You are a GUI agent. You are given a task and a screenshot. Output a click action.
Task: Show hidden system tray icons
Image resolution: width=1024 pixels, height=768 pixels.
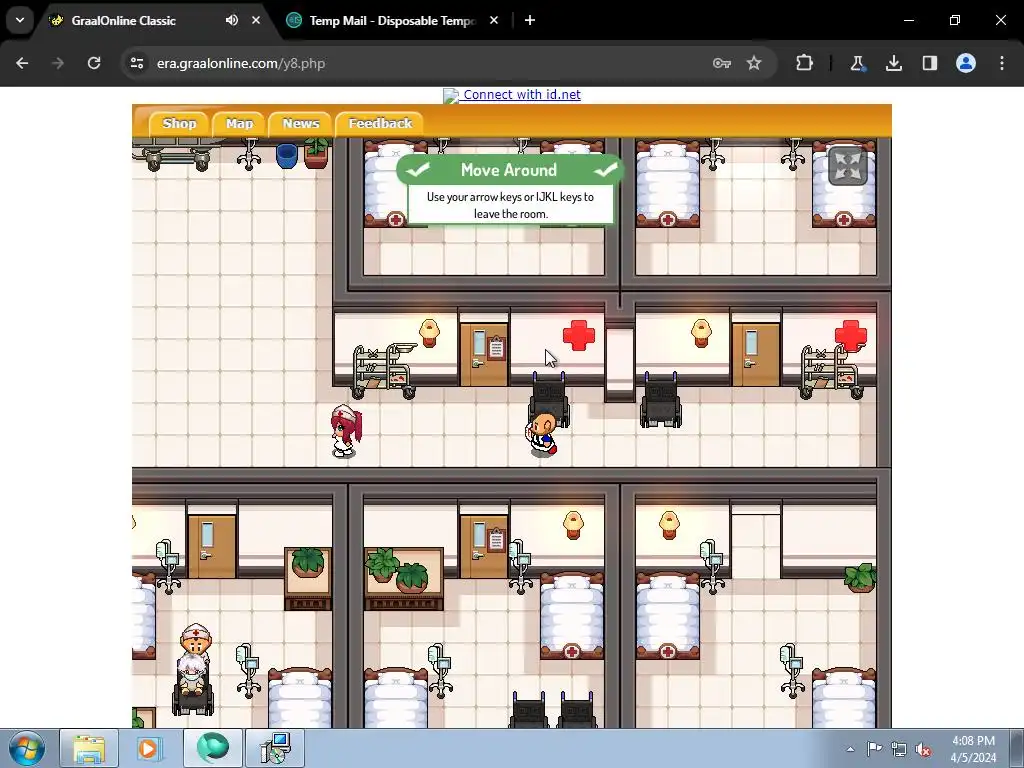(x=850, y=749)
